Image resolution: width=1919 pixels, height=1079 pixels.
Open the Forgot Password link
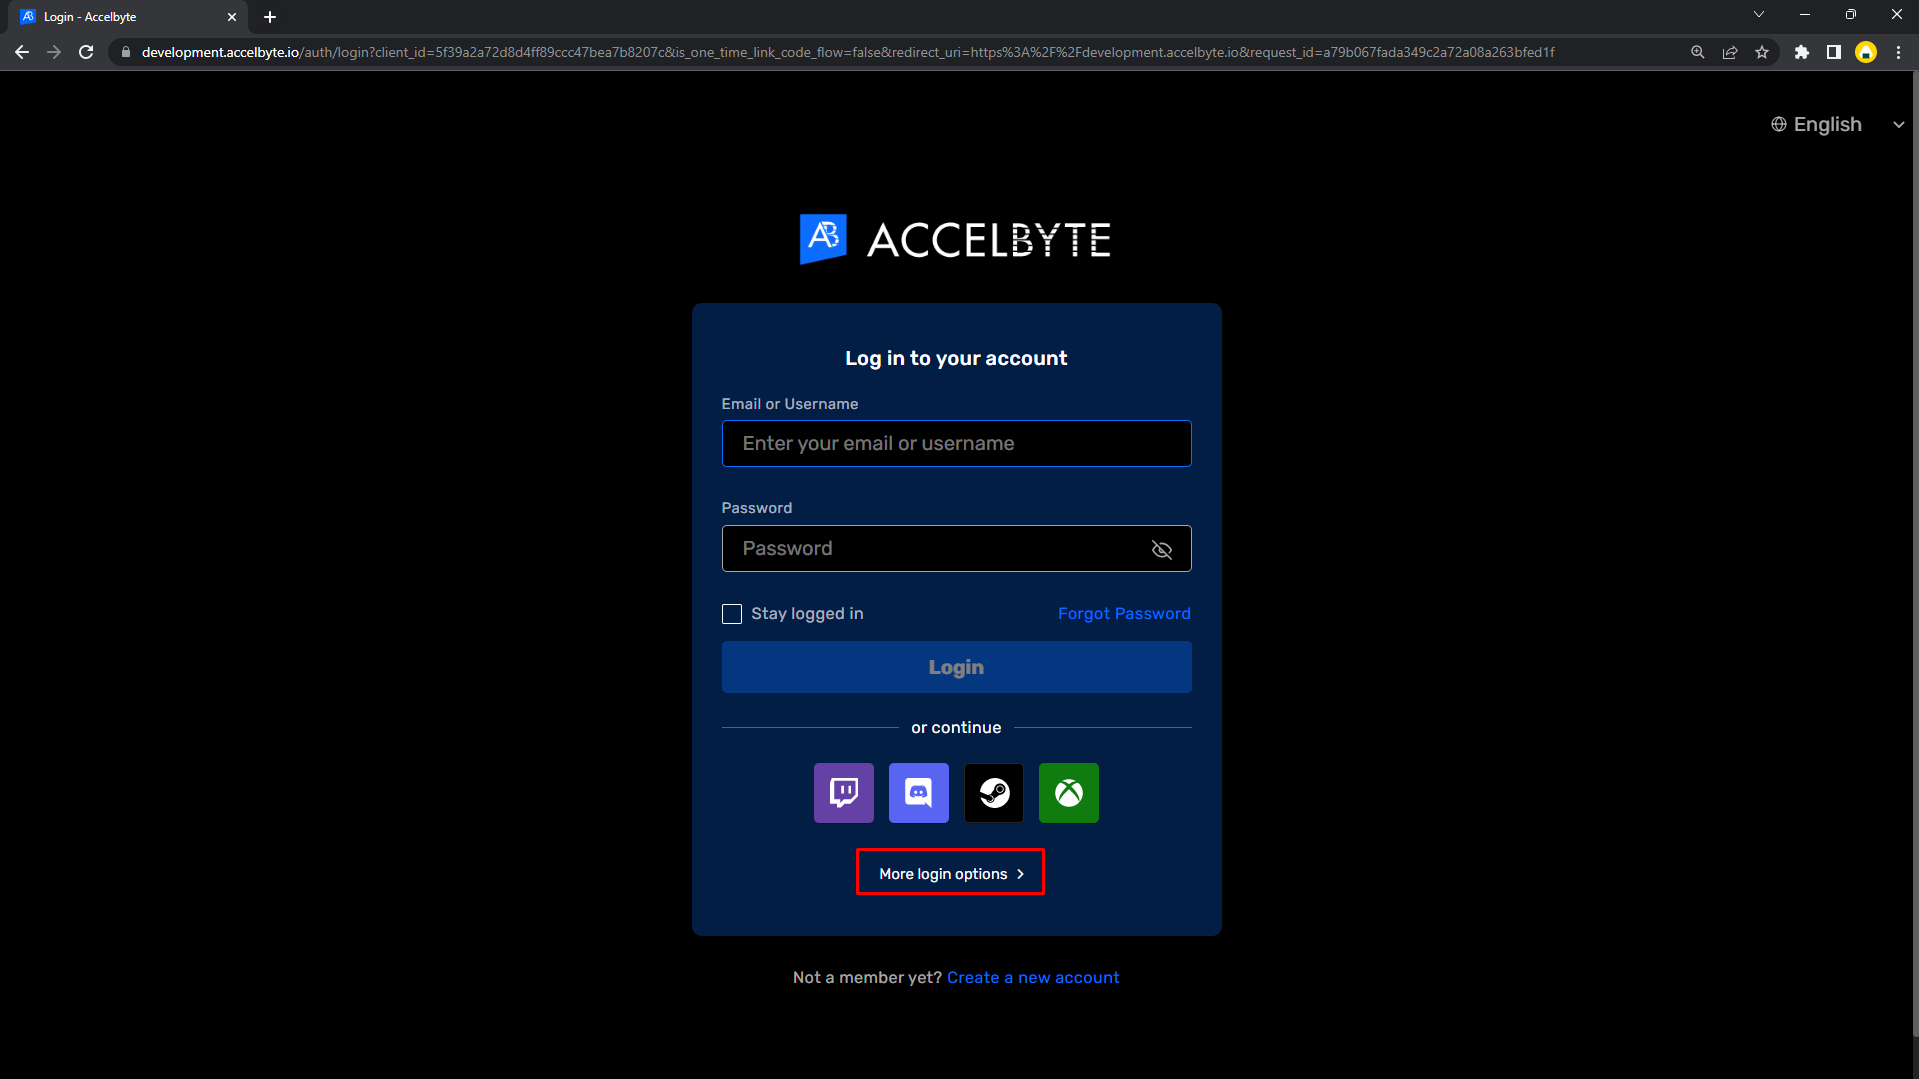tap(1124, 614)
